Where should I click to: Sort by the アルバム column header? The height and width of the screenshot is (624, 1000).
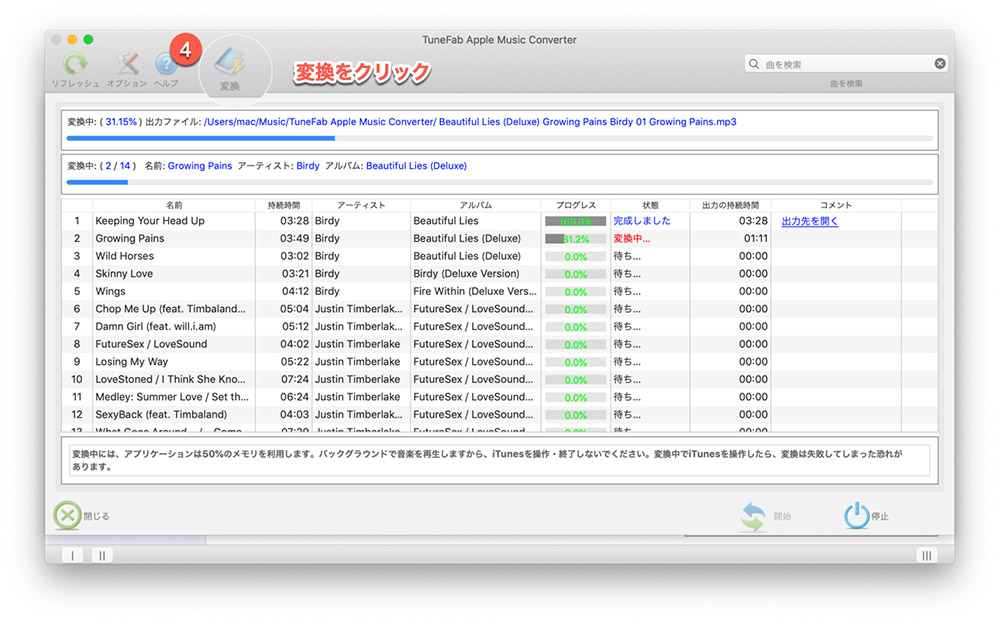click(x=476, y=205)
